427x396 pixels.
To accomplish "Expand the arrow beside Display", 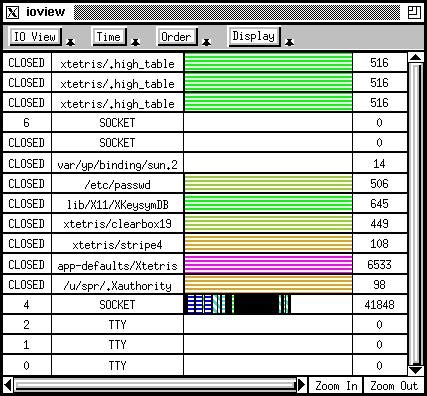I will [x=289, y=42].
